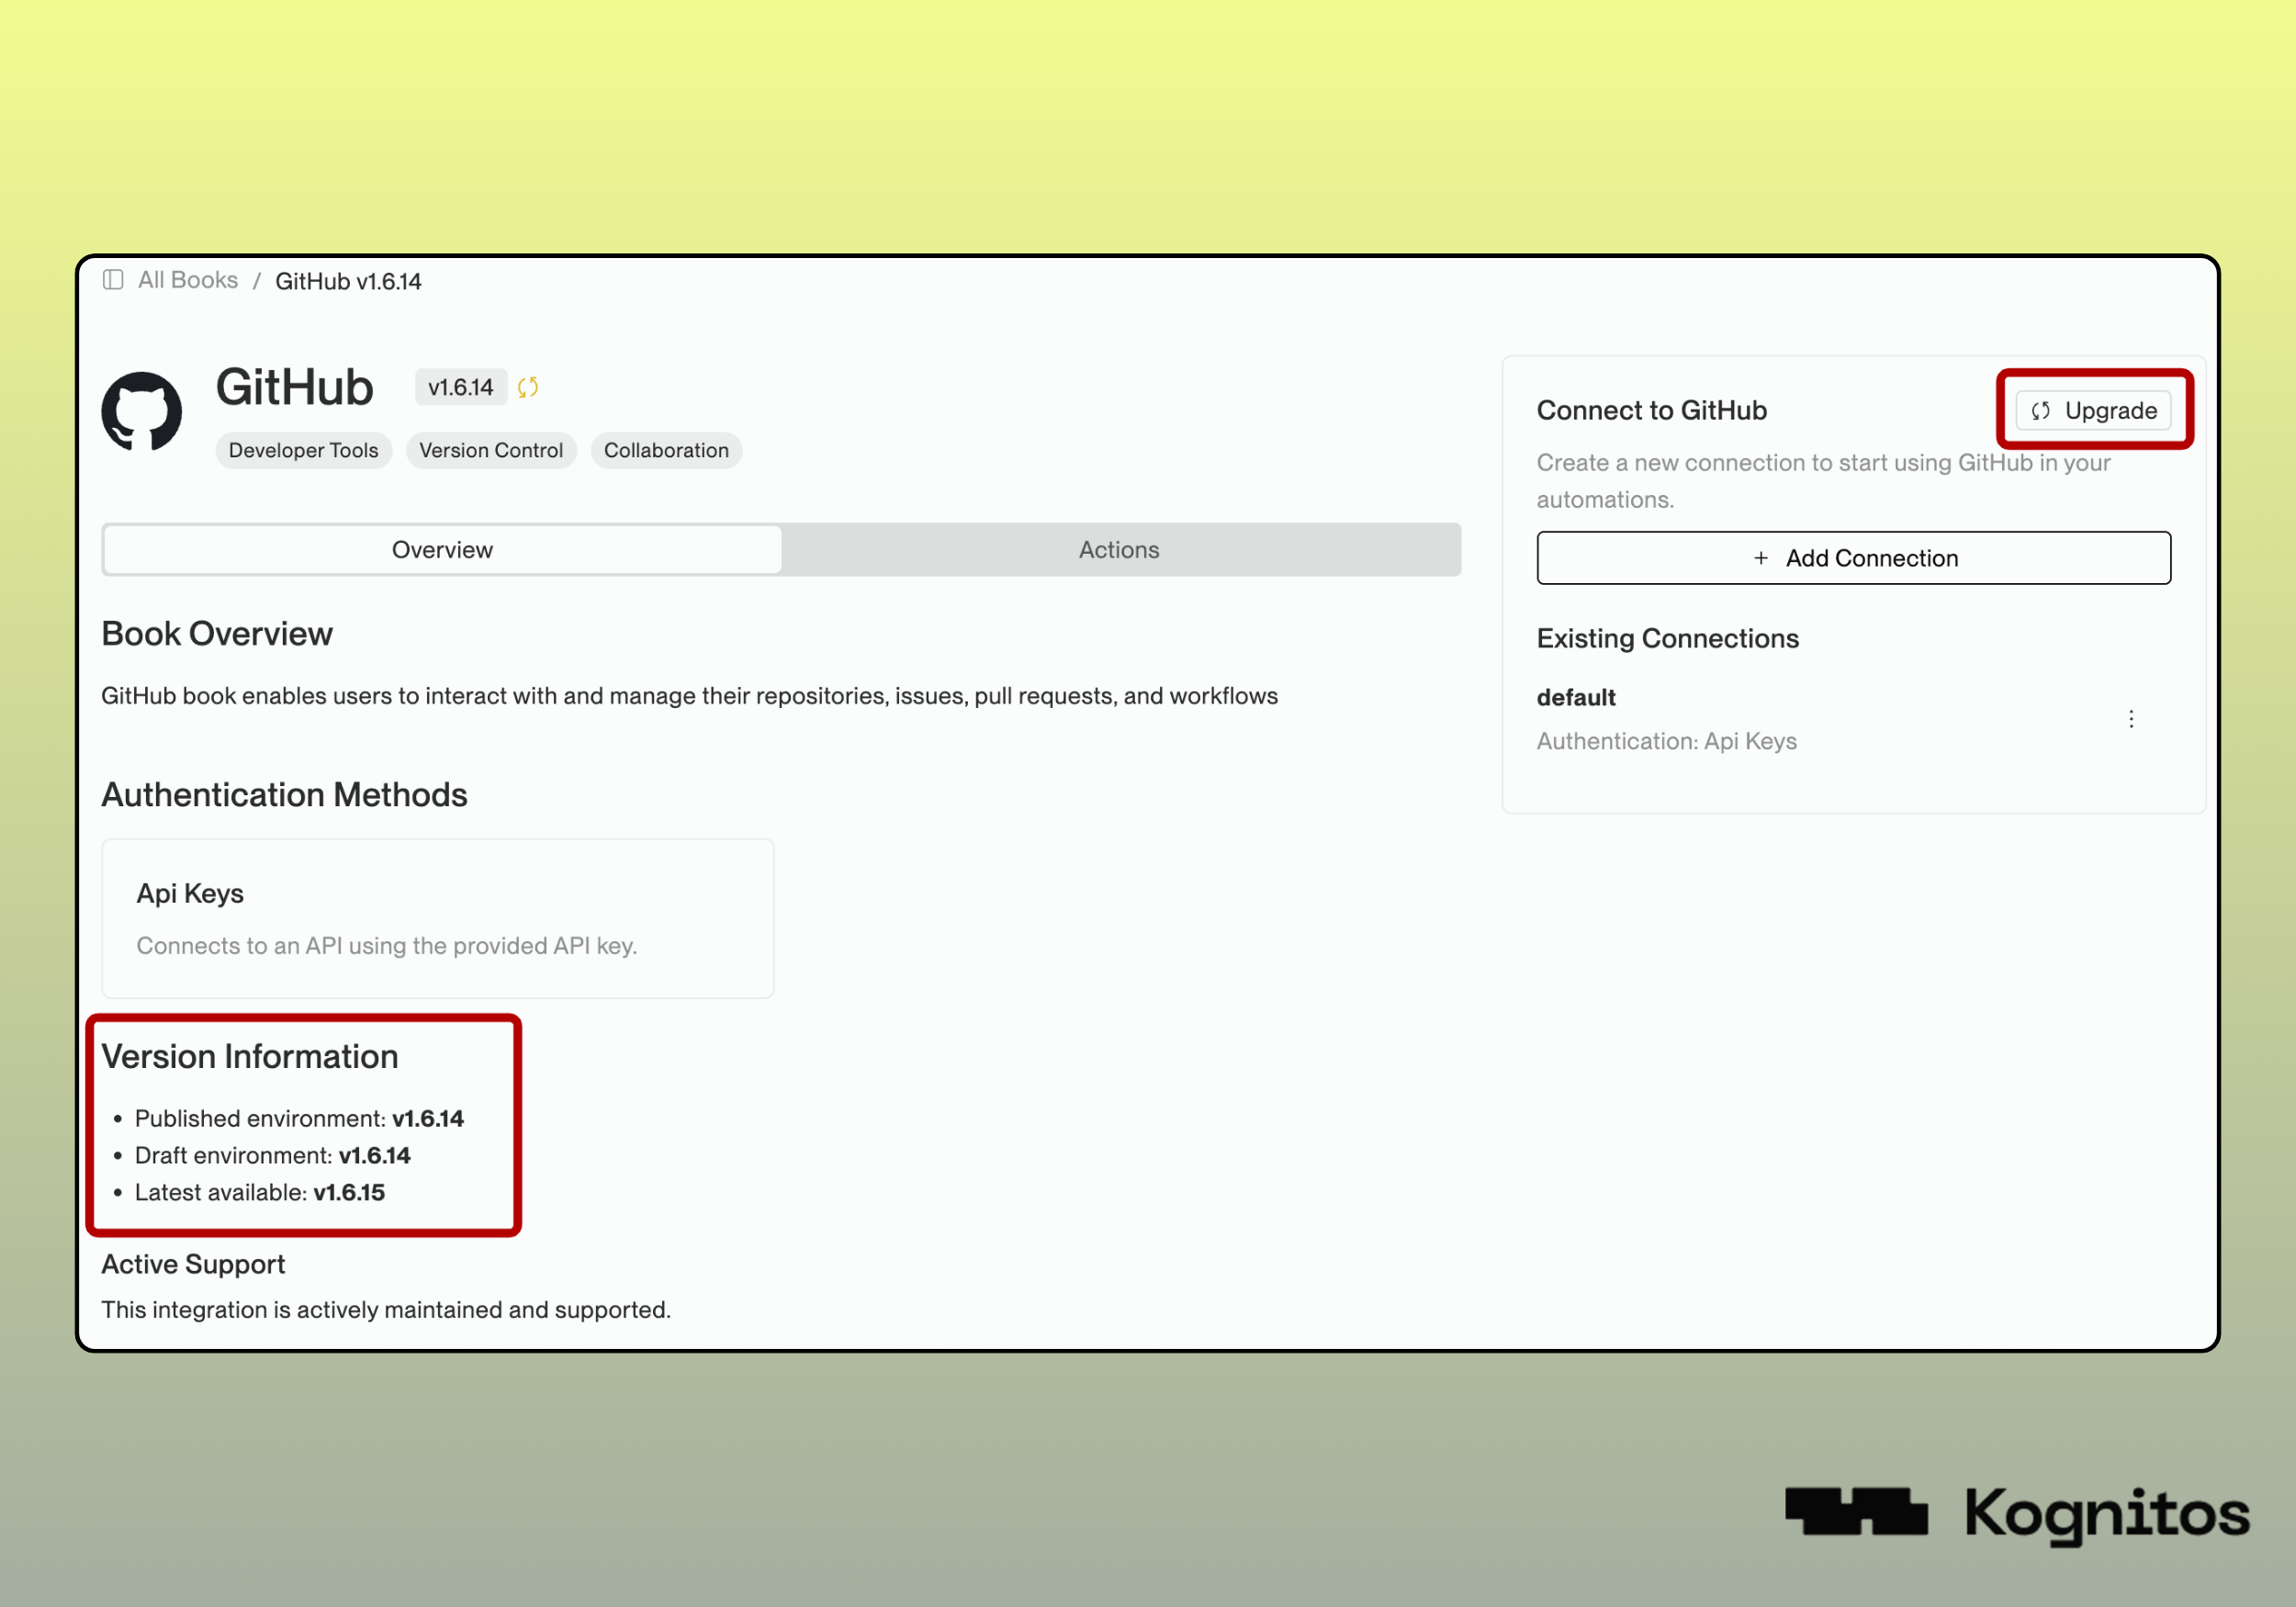
Task: Click the Add Connection button
Action: point(1853,558)
